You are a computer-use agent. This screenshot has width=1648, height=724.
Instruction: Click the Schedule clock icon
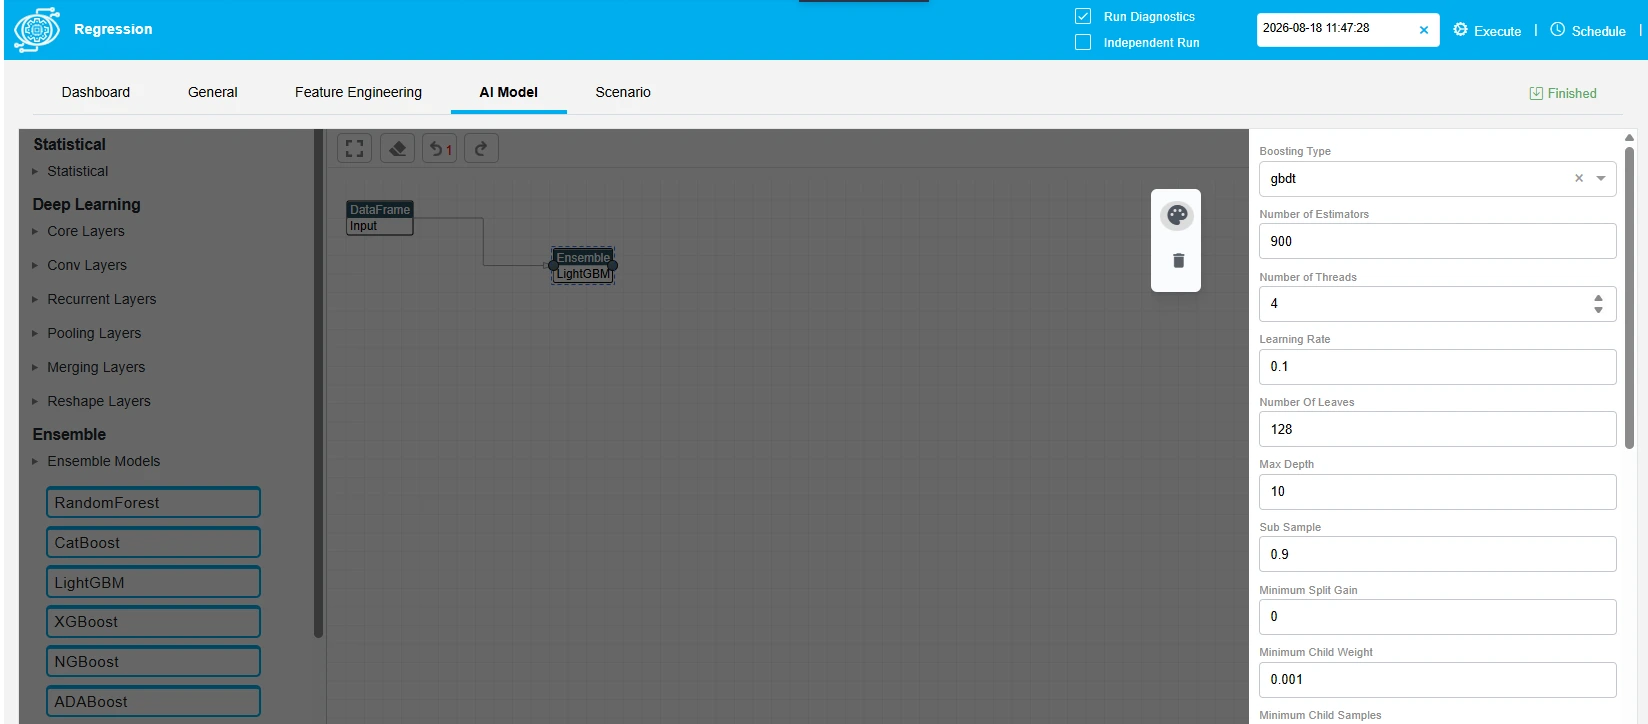tap(1557, 30)
